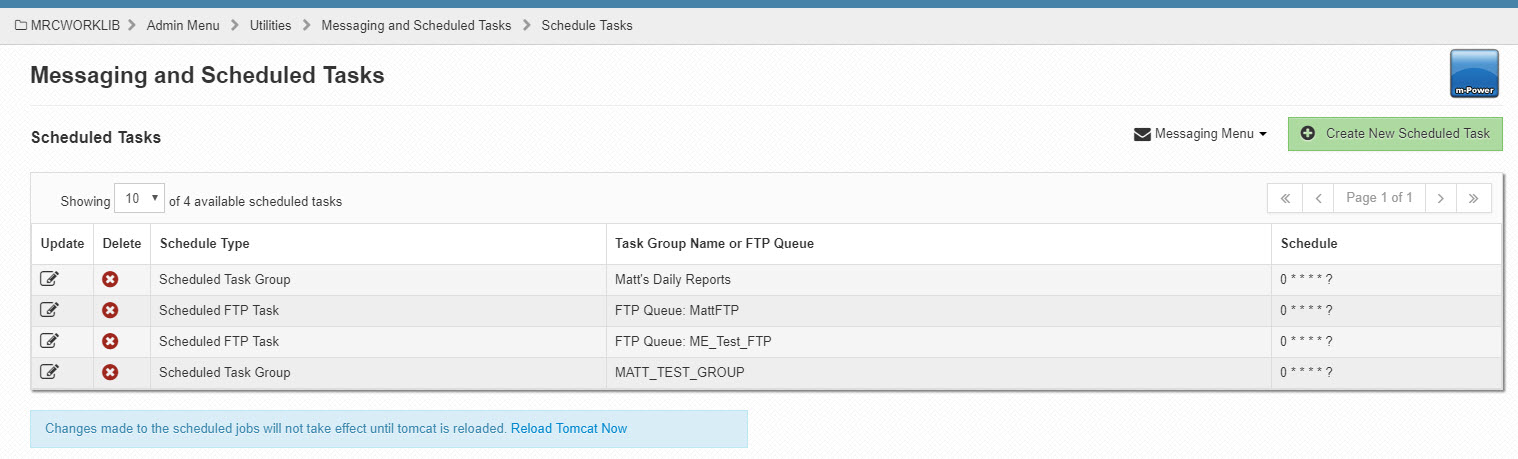Edit the ME_Test_FTP scheduled task
Image resolution: width=1518 pixels, height=459 pixels.
(49, 341)
